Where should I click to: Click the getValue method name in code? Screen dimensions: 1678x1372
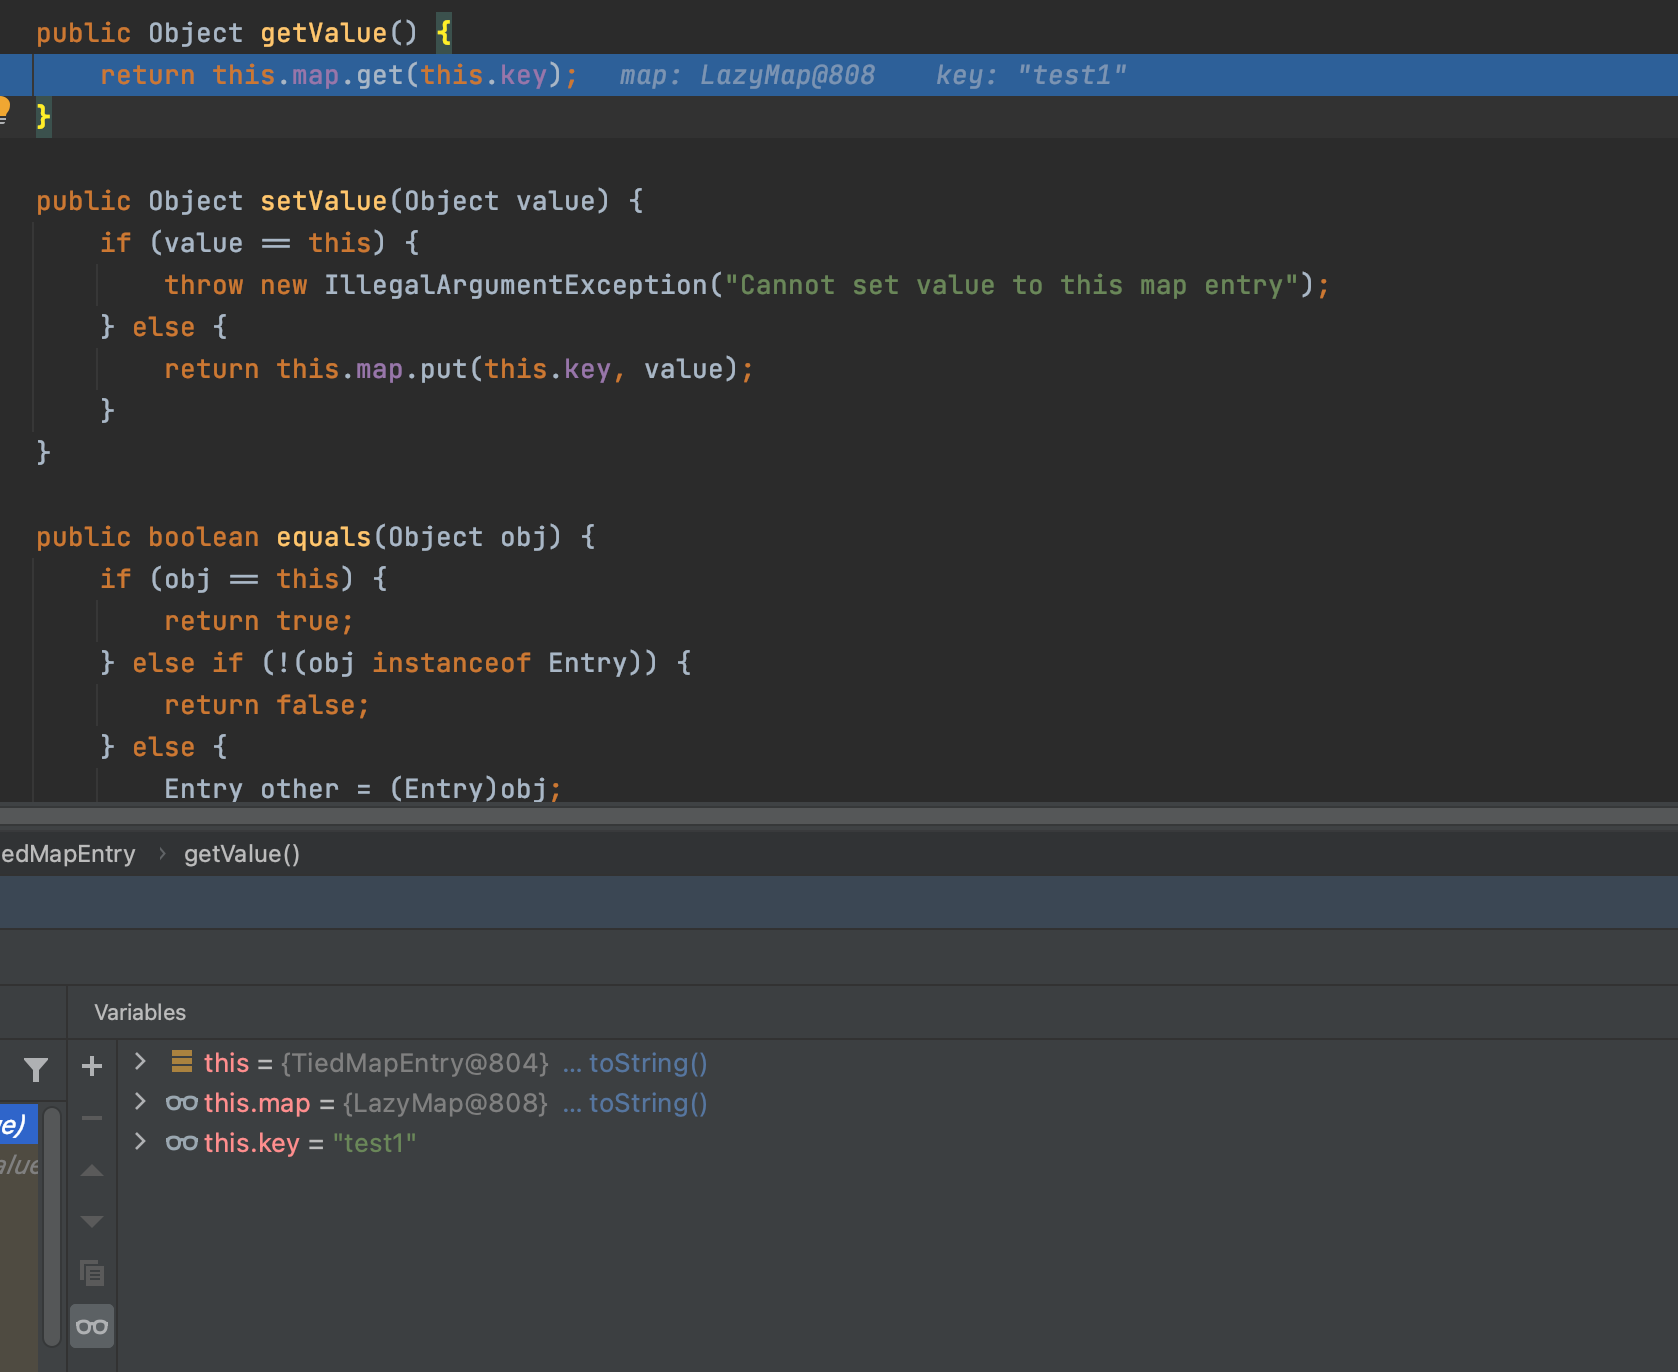[x=323, y=33]
